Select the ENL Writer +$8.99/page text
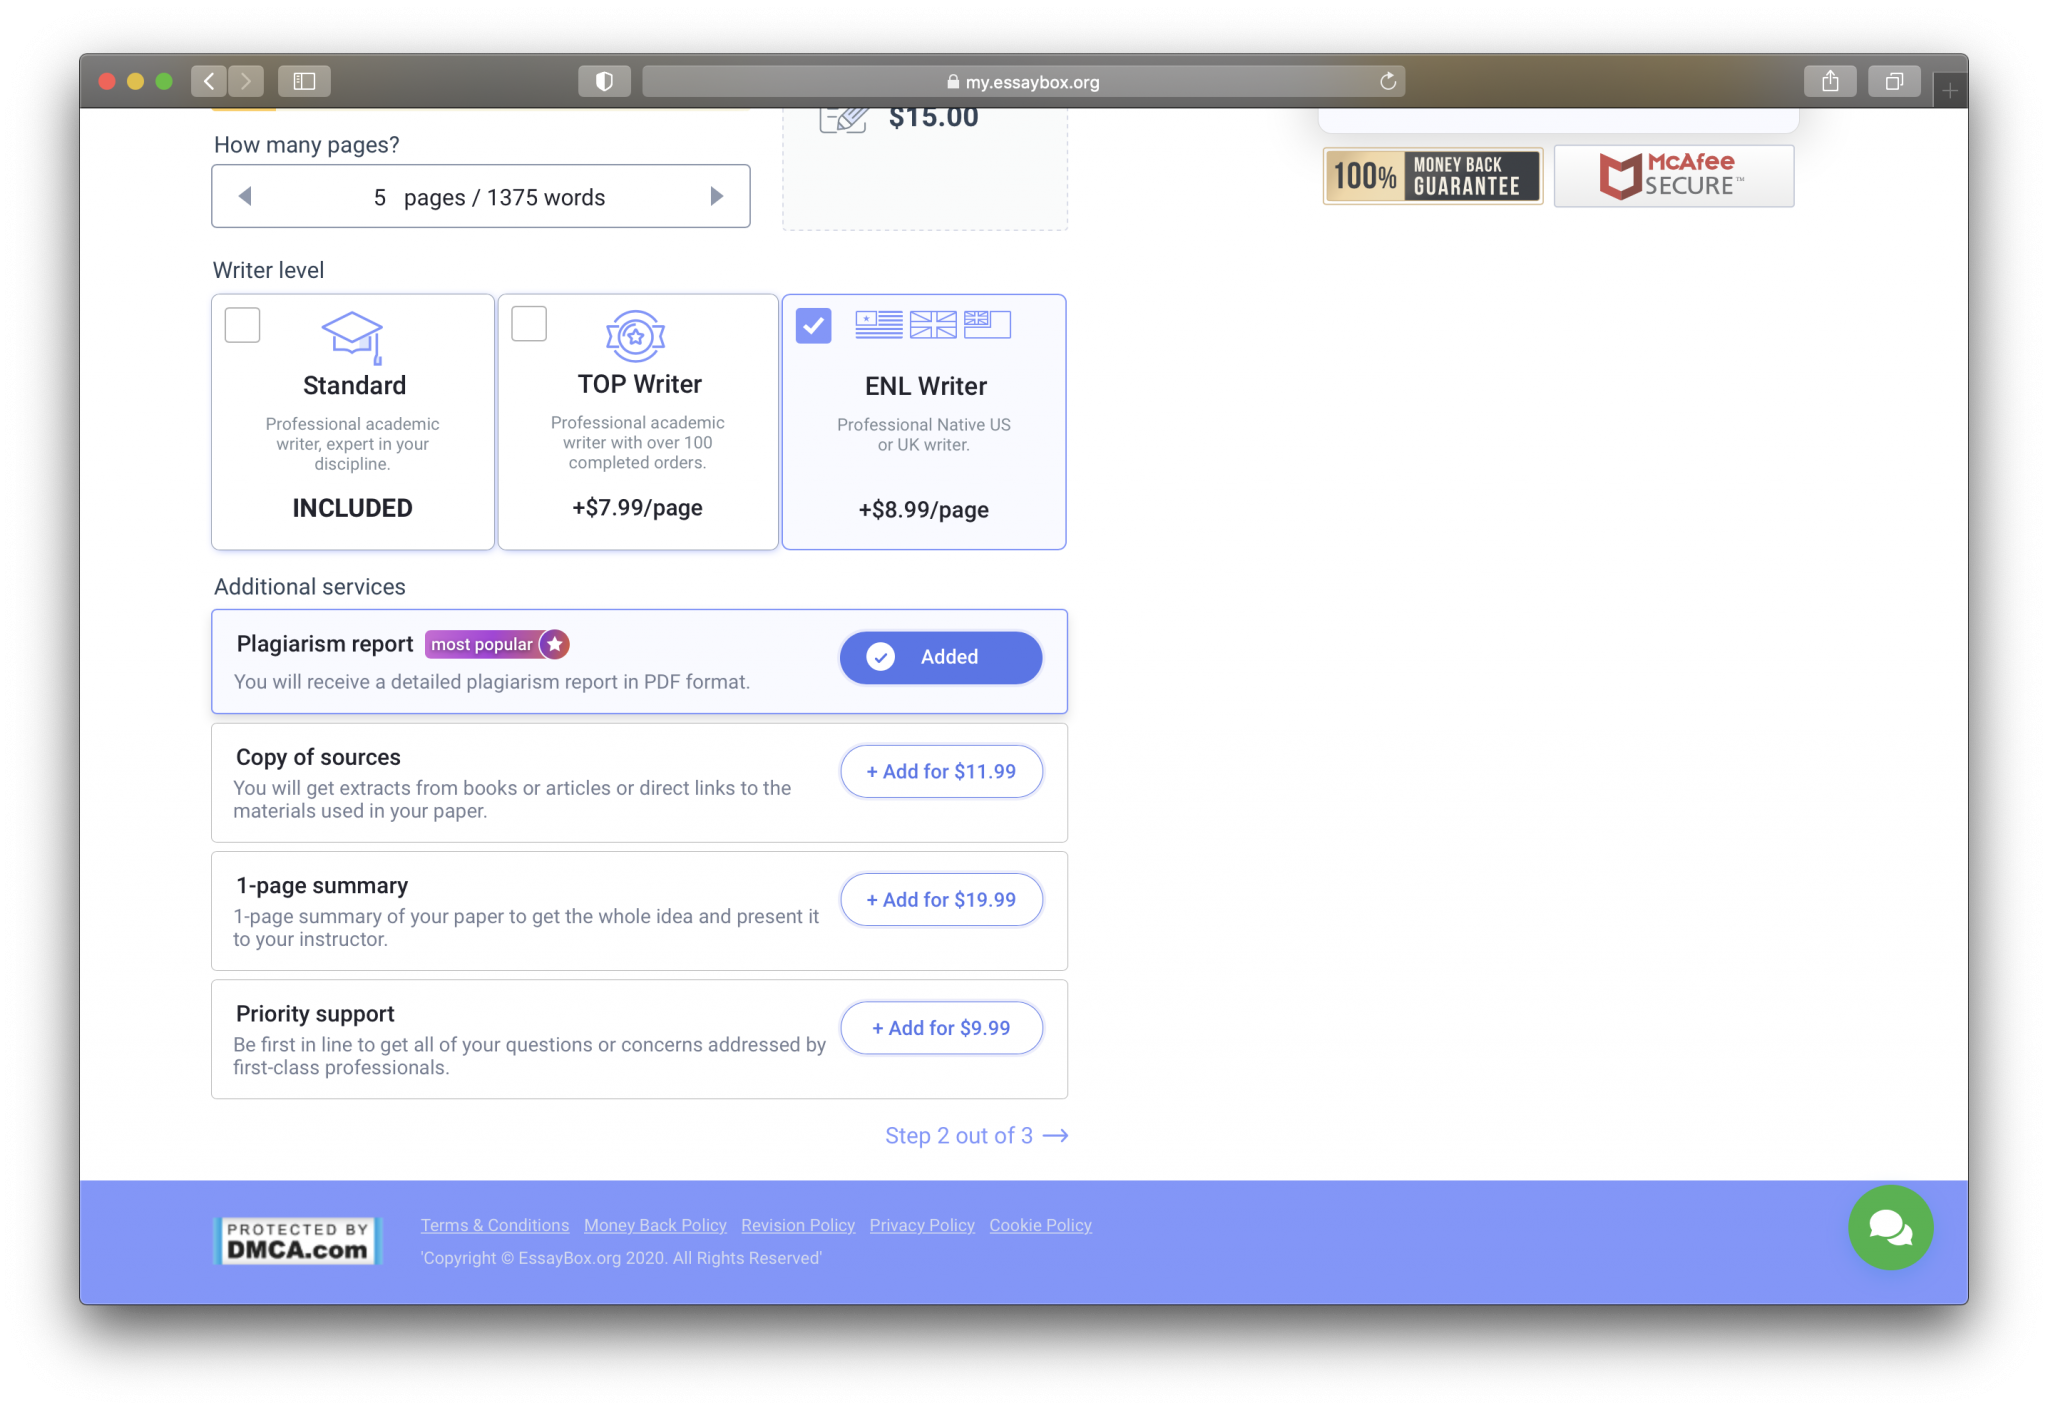 (x=923, y=510)
